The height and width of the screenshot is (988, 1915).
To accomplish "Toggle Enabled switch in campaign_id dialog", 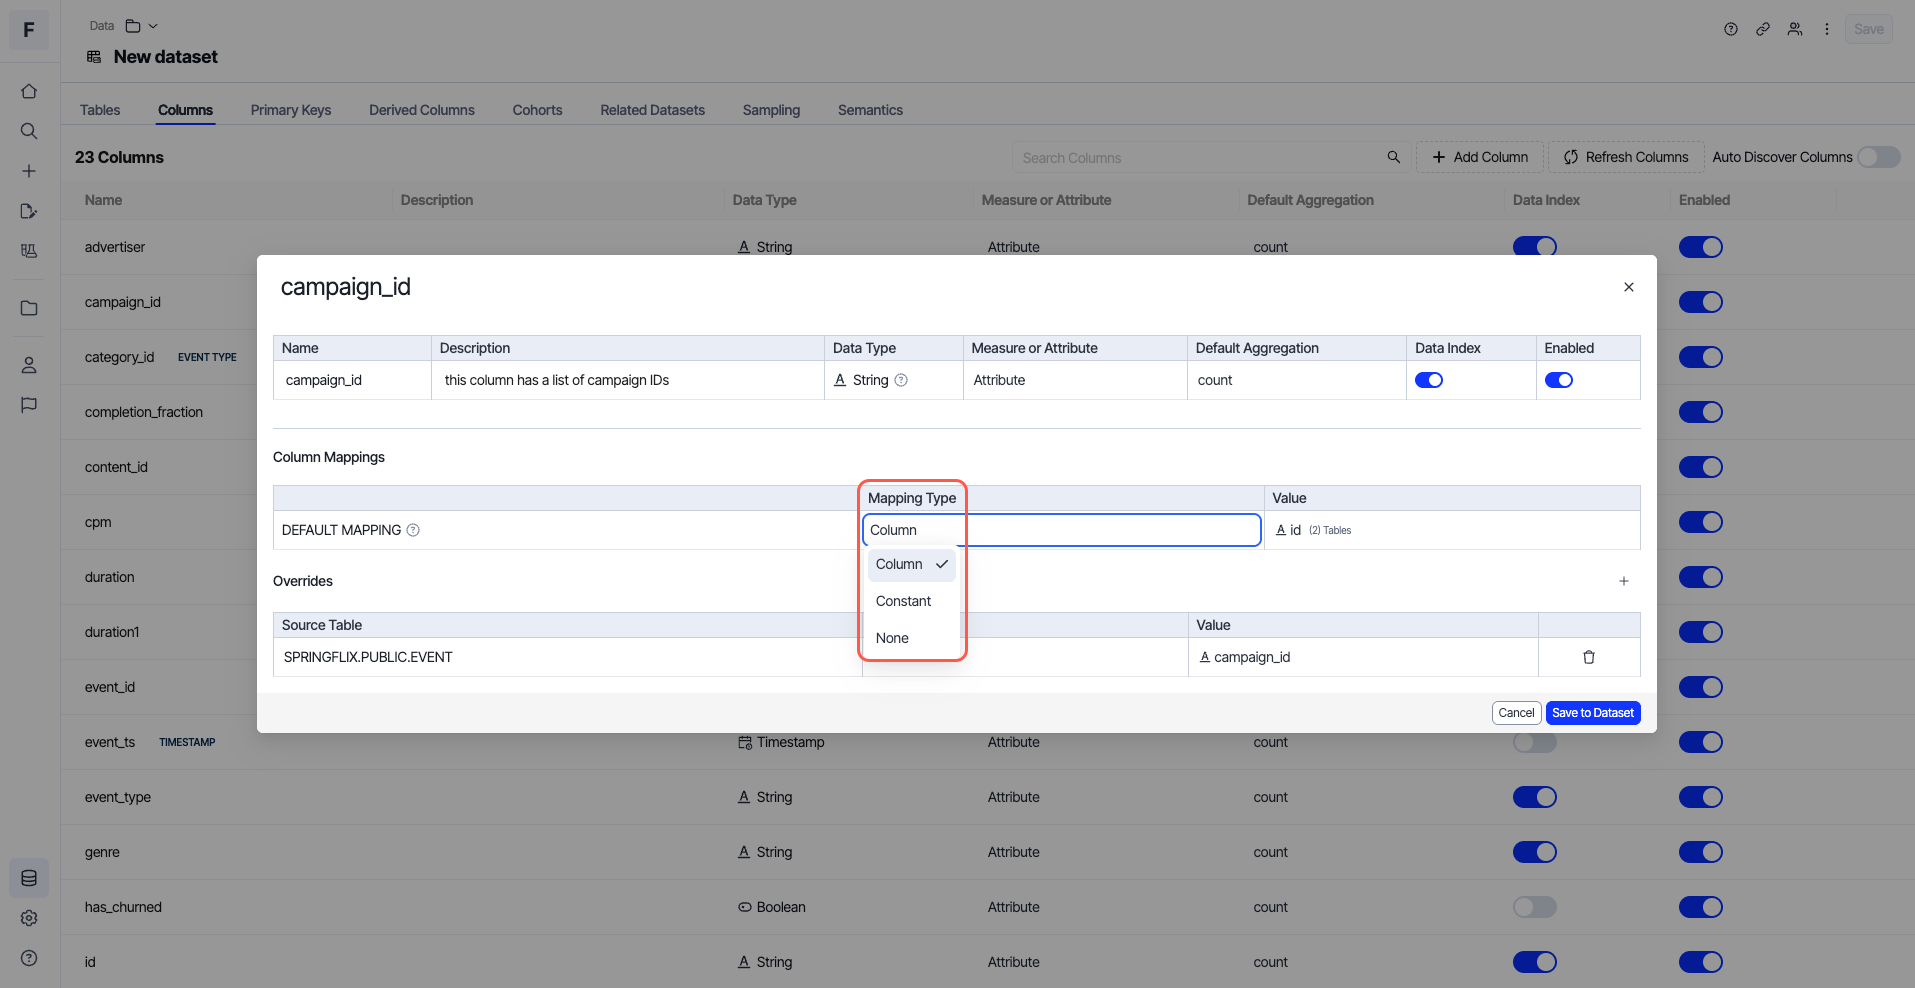I will pyautogui.click(x=1558, y=380).
